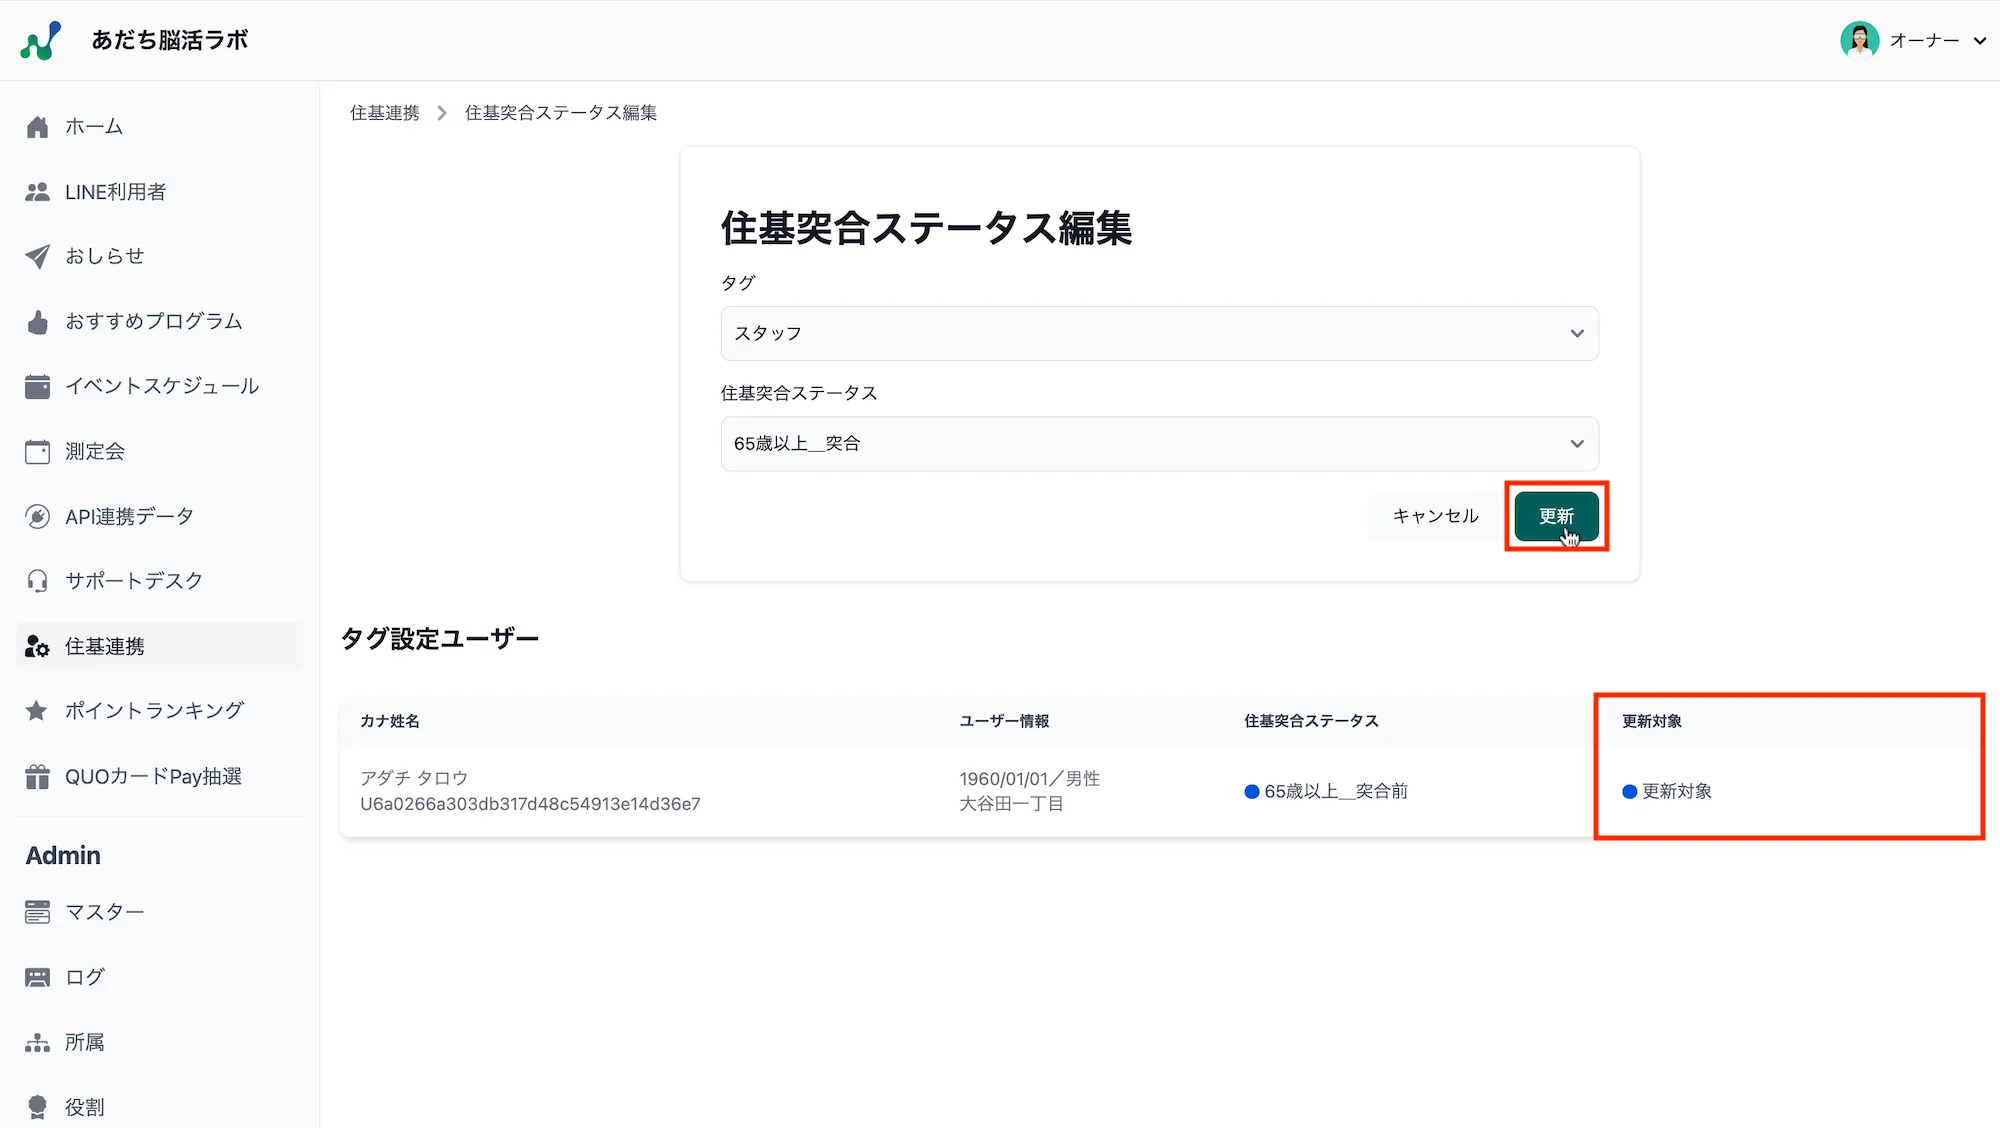Image resolution: width=2000 pixels, height=1128 pixels.
Task: Open QUOカードPay抽選 gift icon
Action: [x=37, y=777]
